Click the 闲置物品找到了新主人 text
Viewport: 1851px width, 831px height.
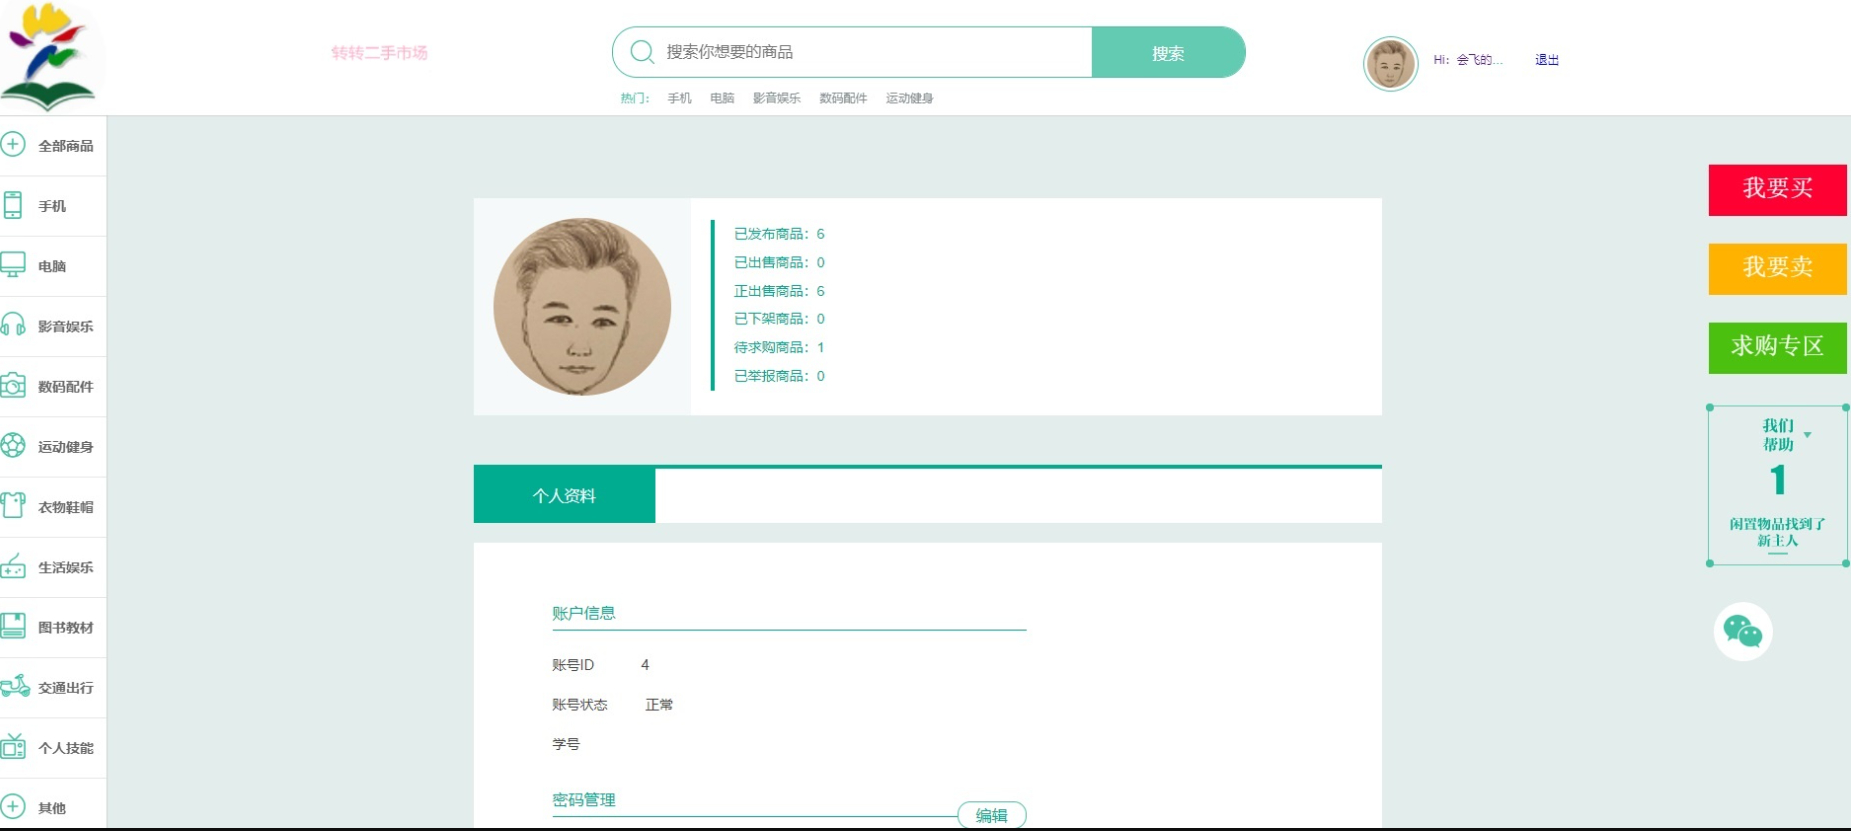coord(1777,532)
